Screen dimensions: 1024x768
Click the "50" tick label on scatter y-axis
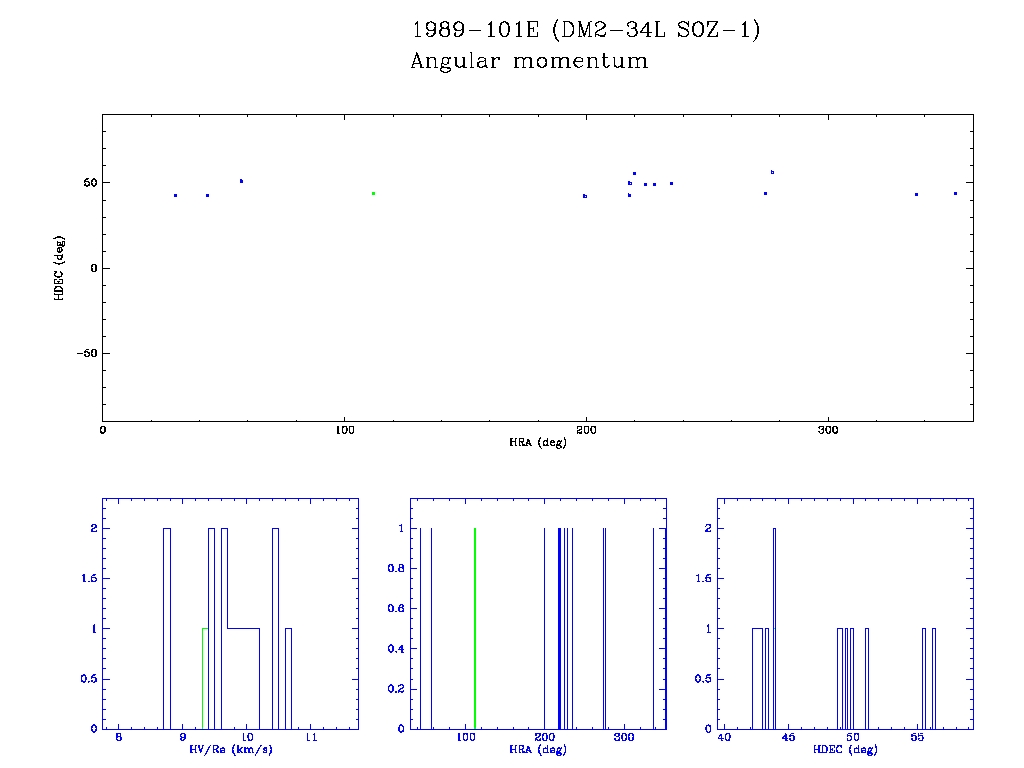coord(88,183)
